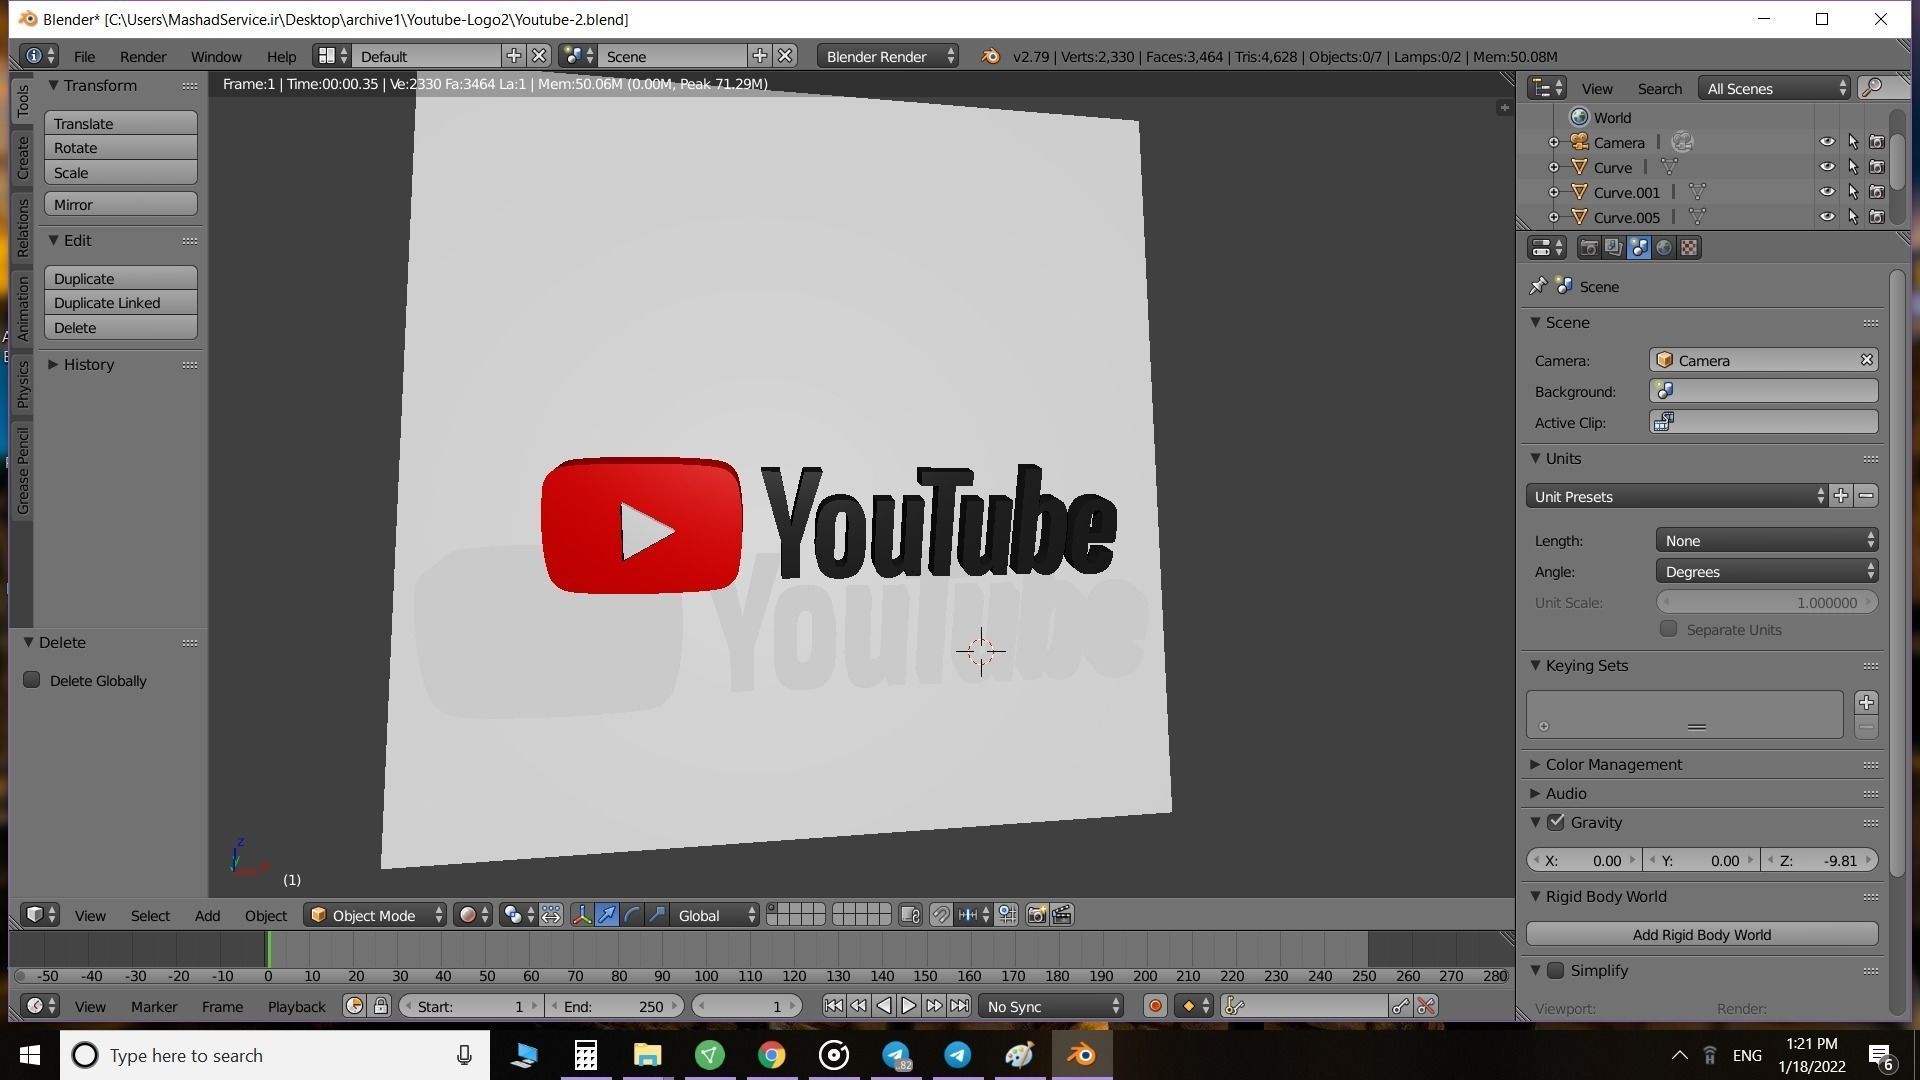Enable Delete Globally checkbox
This screenshot has height=1080, width=1920.
pyautogui.click(x=32, y=680)
